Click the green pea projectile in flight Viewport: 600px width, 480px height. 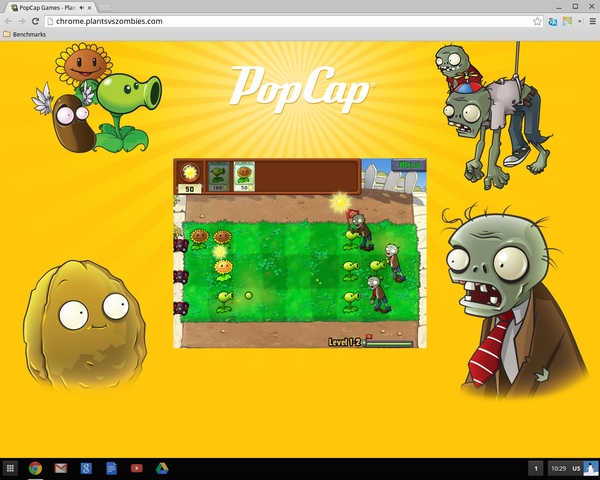click(248, 296)
